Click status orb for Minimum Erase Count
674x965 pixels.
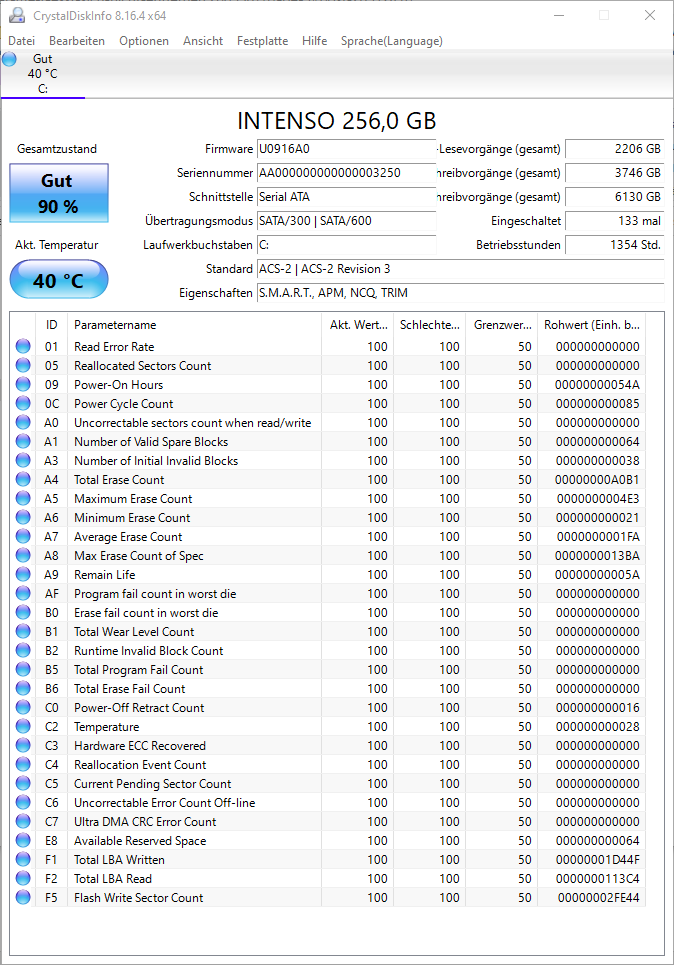pyautogui.click(x=23, y=518)
